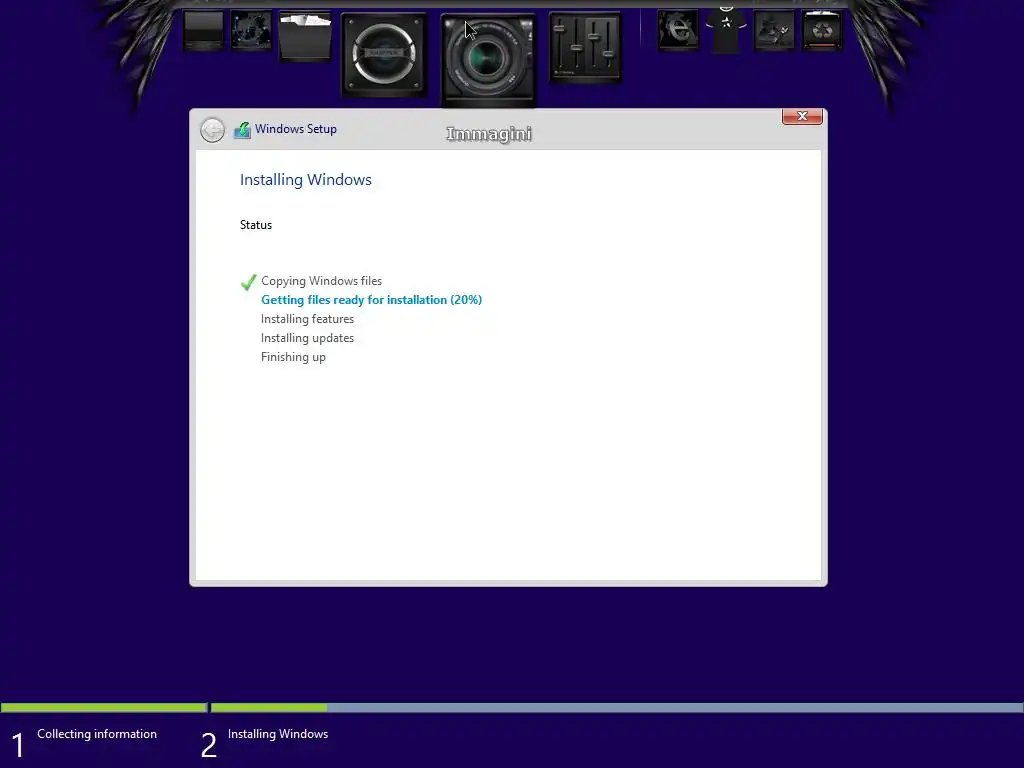Open the black t-shirt dock icon
The width and height of the screenshot is (1024, 768).
(x=726, y=28)
